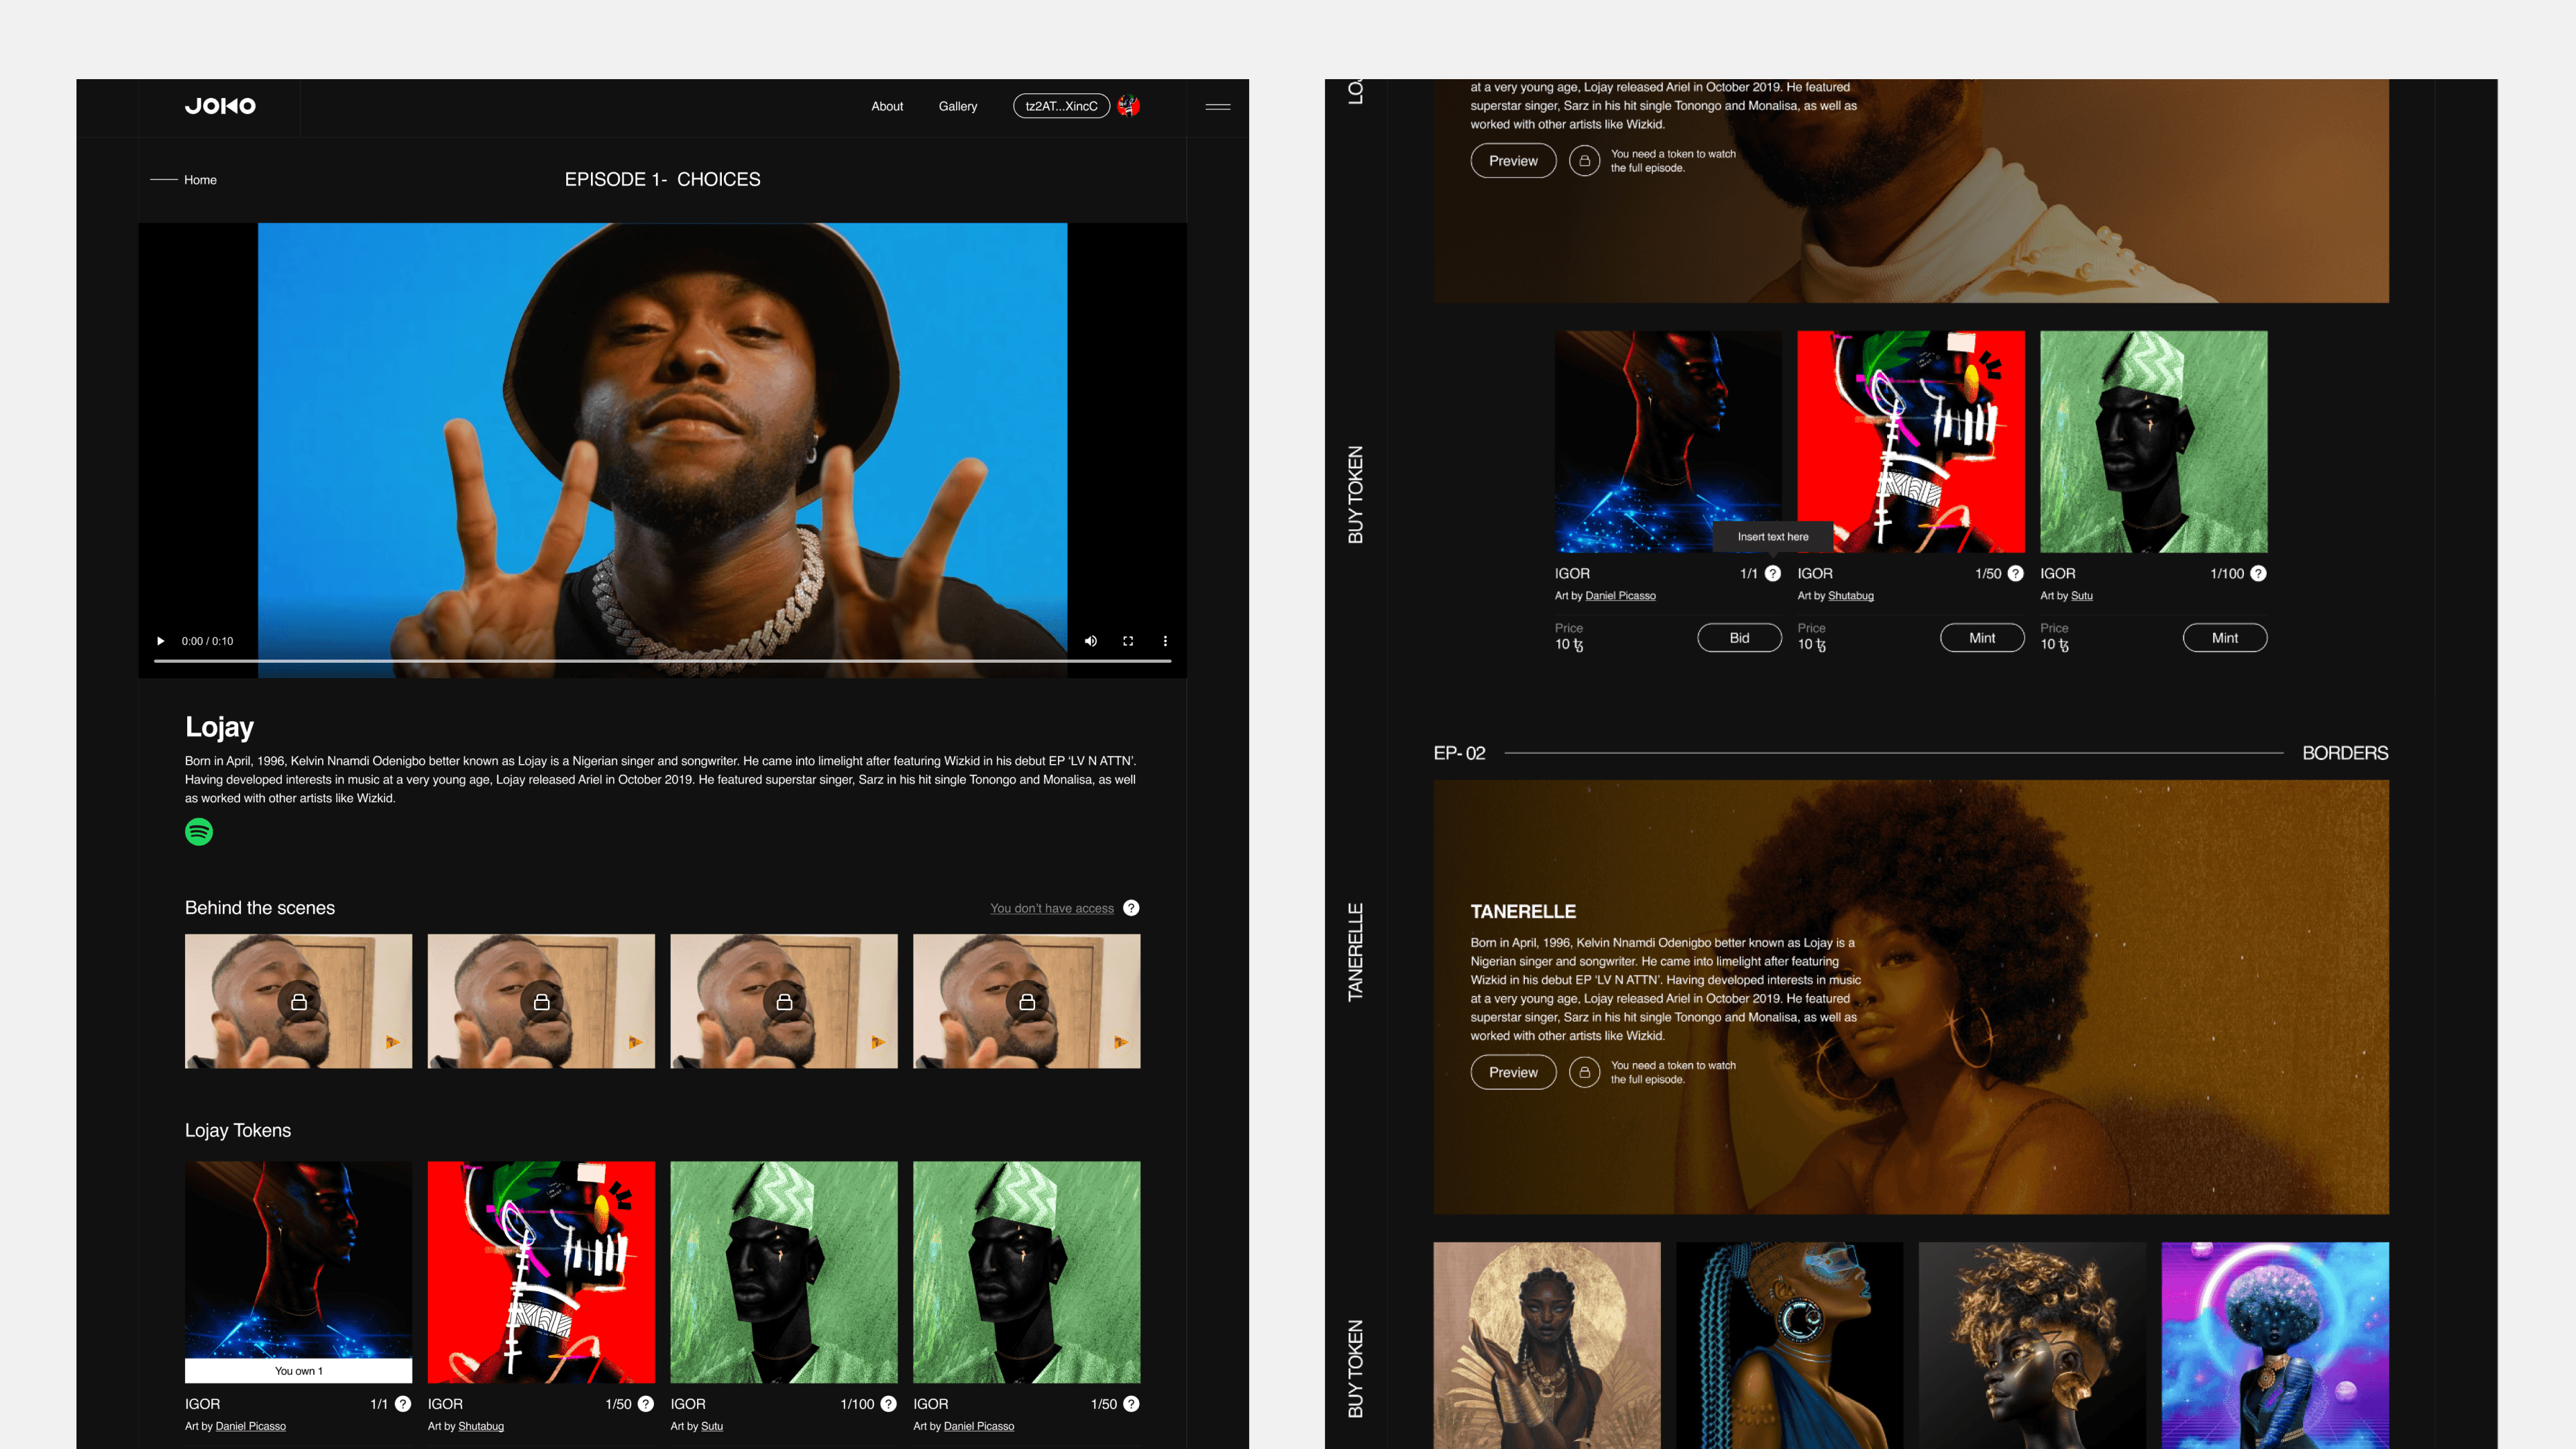Click the Spotify icon under Lojay bio
The height and width of the screenshot is (1449, 2576).
point(199,832)
